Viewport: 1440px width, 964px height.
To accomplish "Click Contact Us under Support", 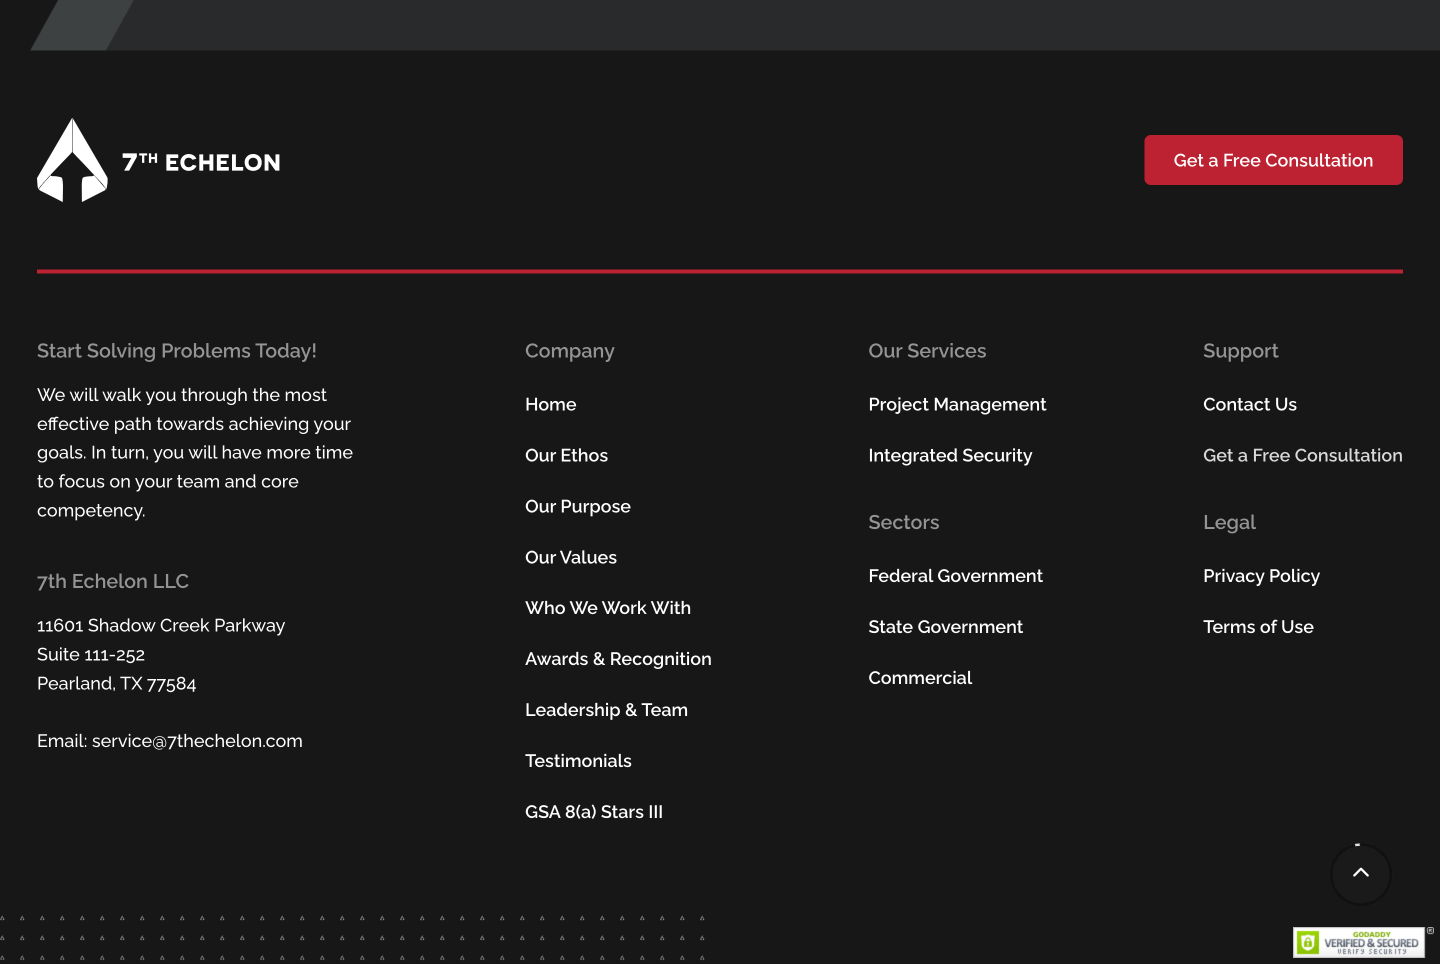I will tap(1249, 404).
